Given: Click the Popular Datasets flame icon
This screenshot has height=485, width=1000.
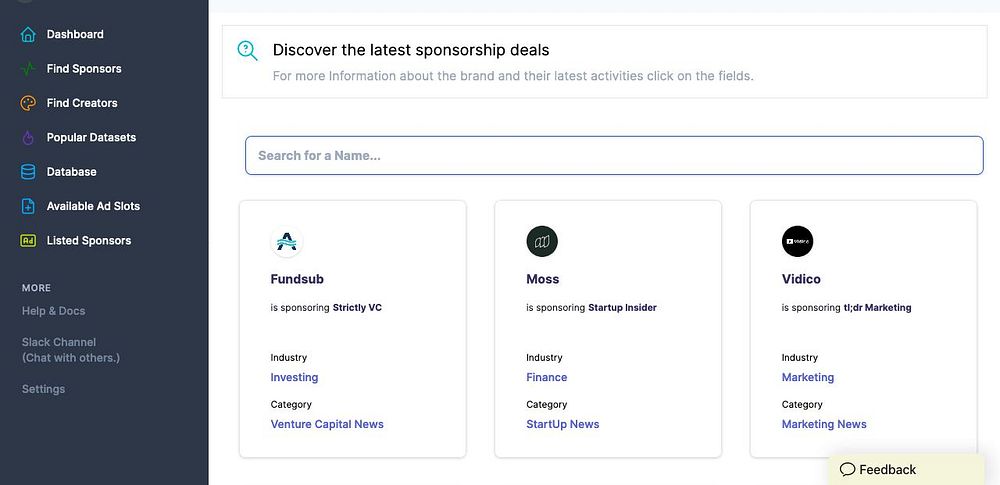Looking at the screenshot, I should tap(28, 138).
